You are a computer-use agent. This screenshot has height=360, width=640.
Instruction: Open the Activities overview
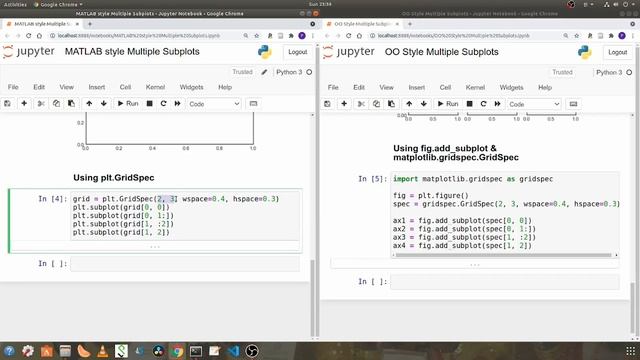[15, 4]
